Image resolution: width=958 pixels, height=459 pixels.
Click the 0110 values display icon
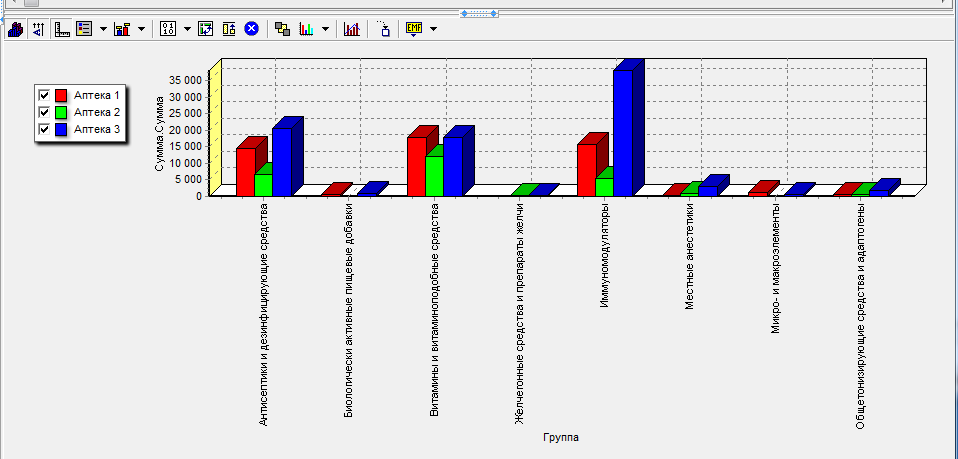(168, 29)
